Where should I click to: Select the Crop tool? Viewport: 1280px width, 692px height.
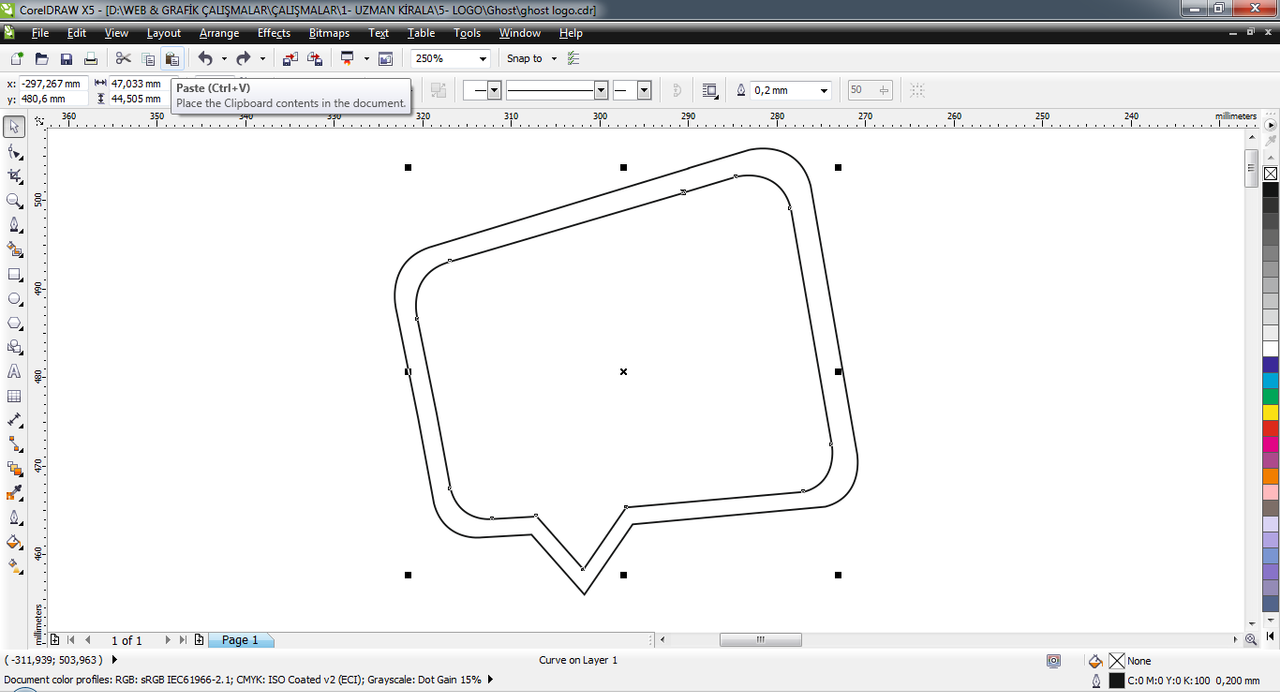[x=14, y=176]
